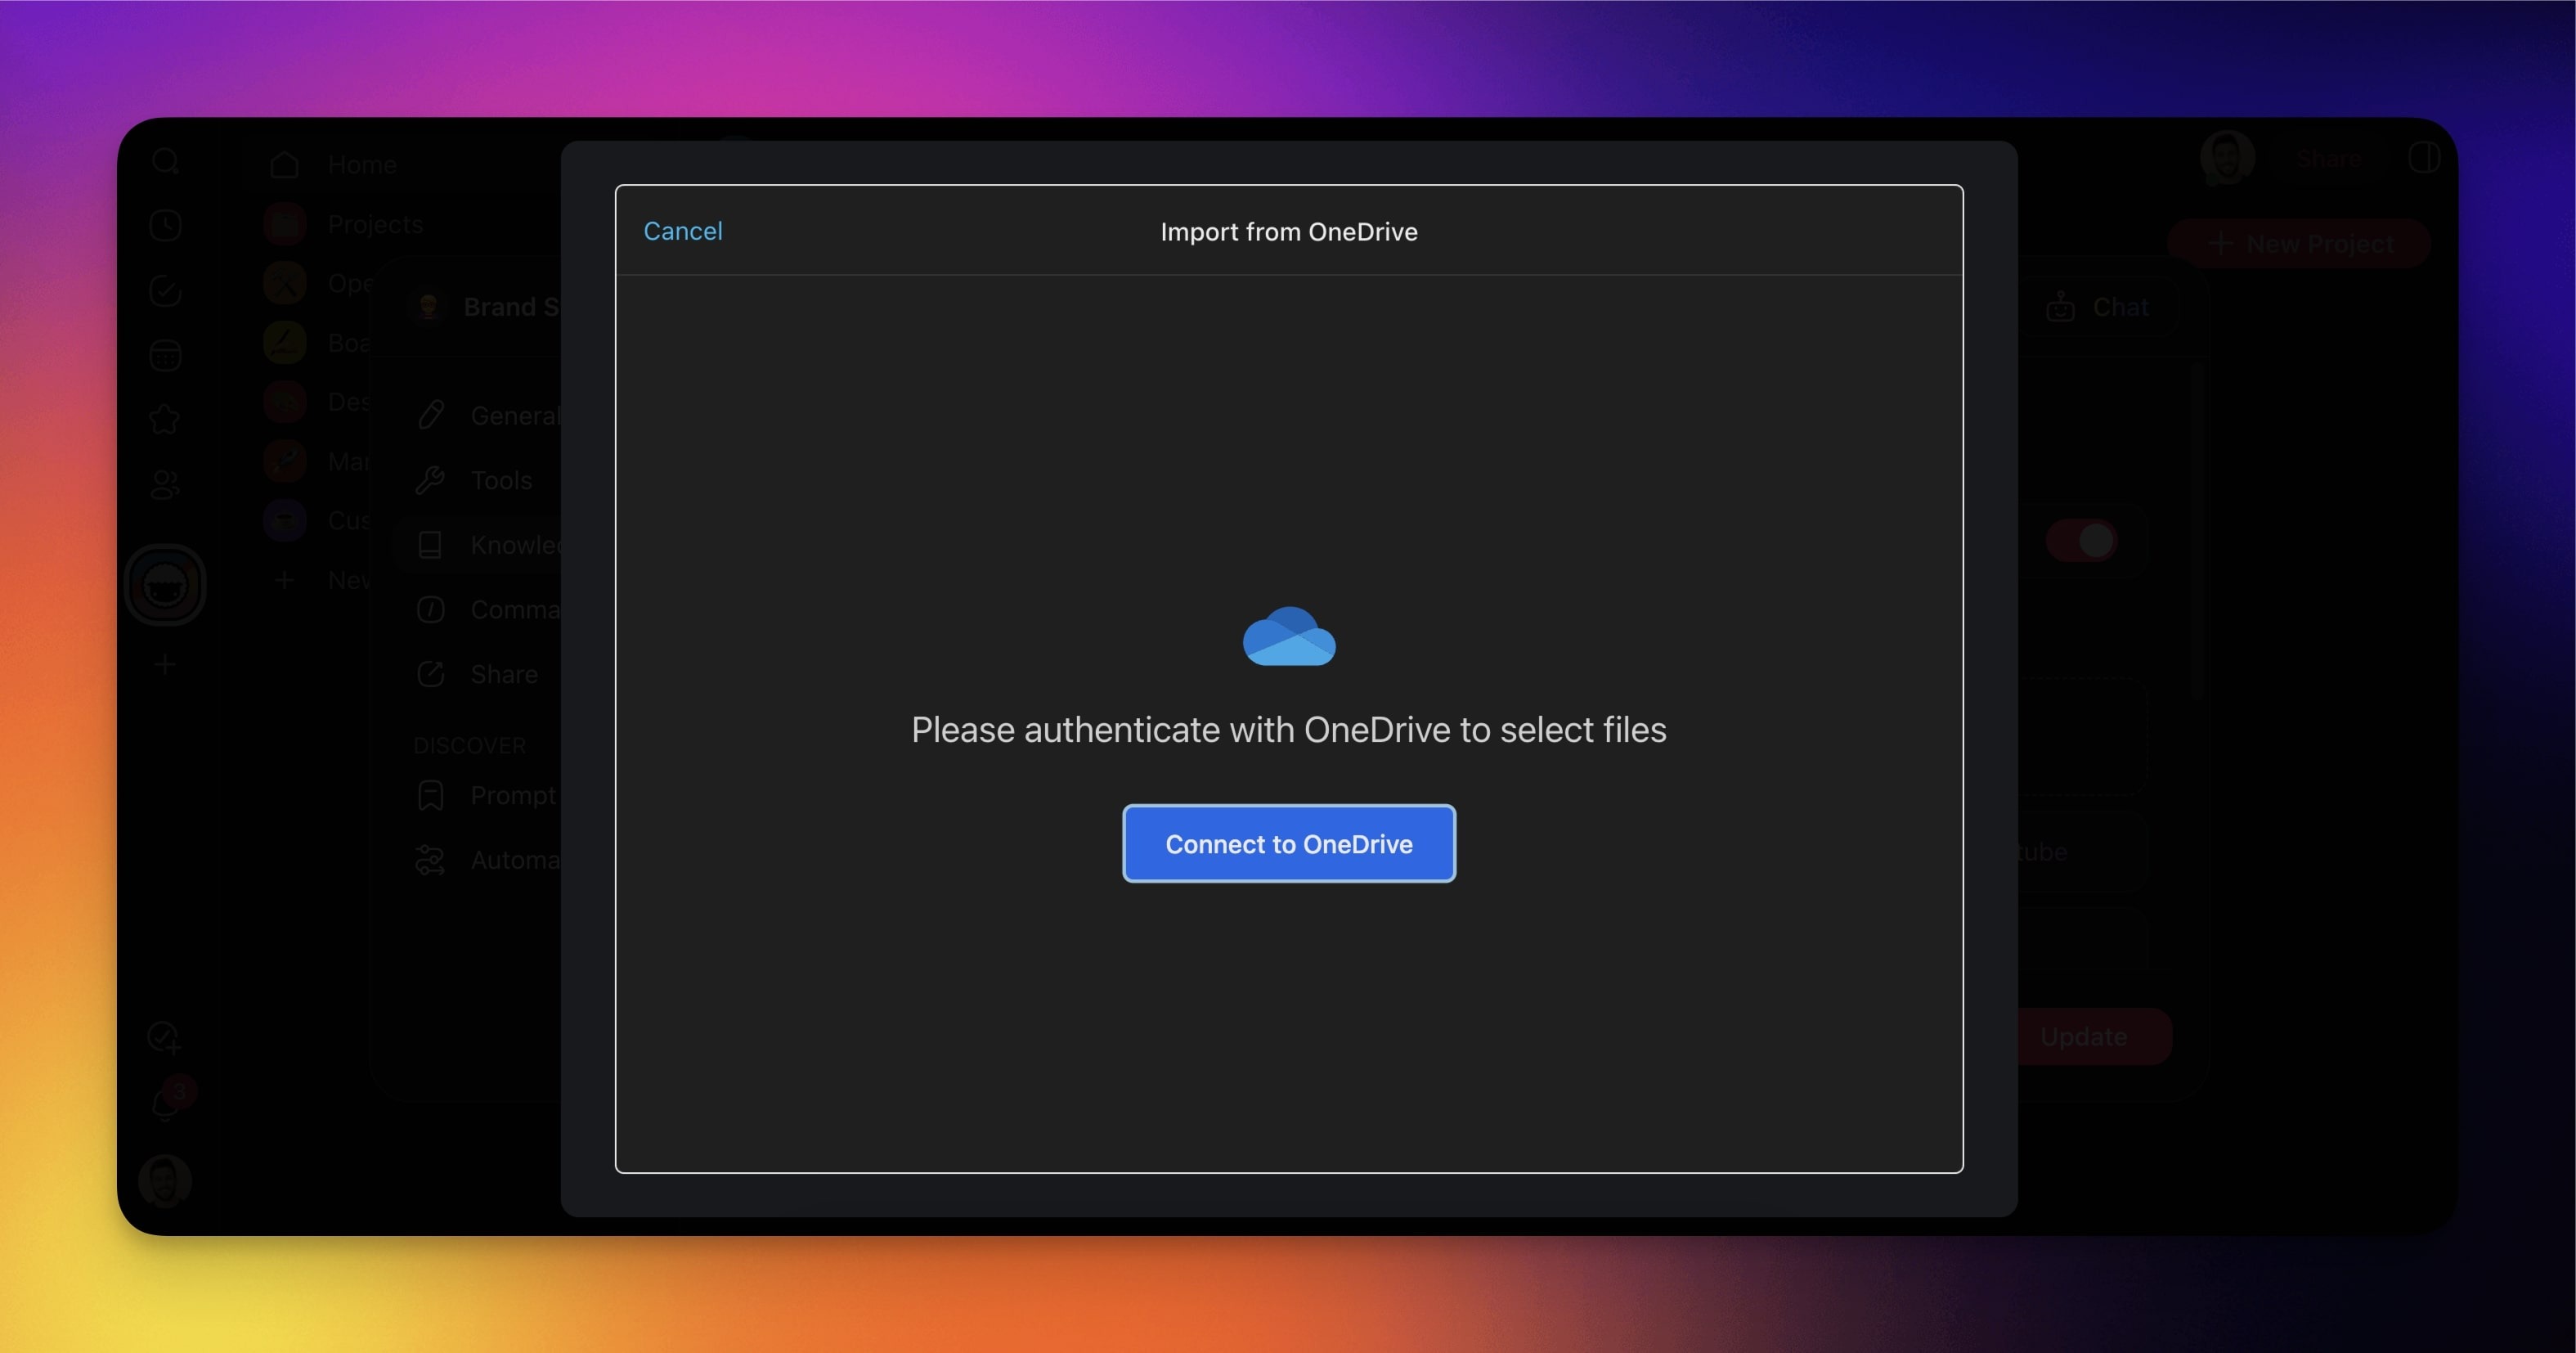Click the user avatar at bottom left
Image resolution: width=2576 pixels, height=1353 pixels.
[165, 1181]
